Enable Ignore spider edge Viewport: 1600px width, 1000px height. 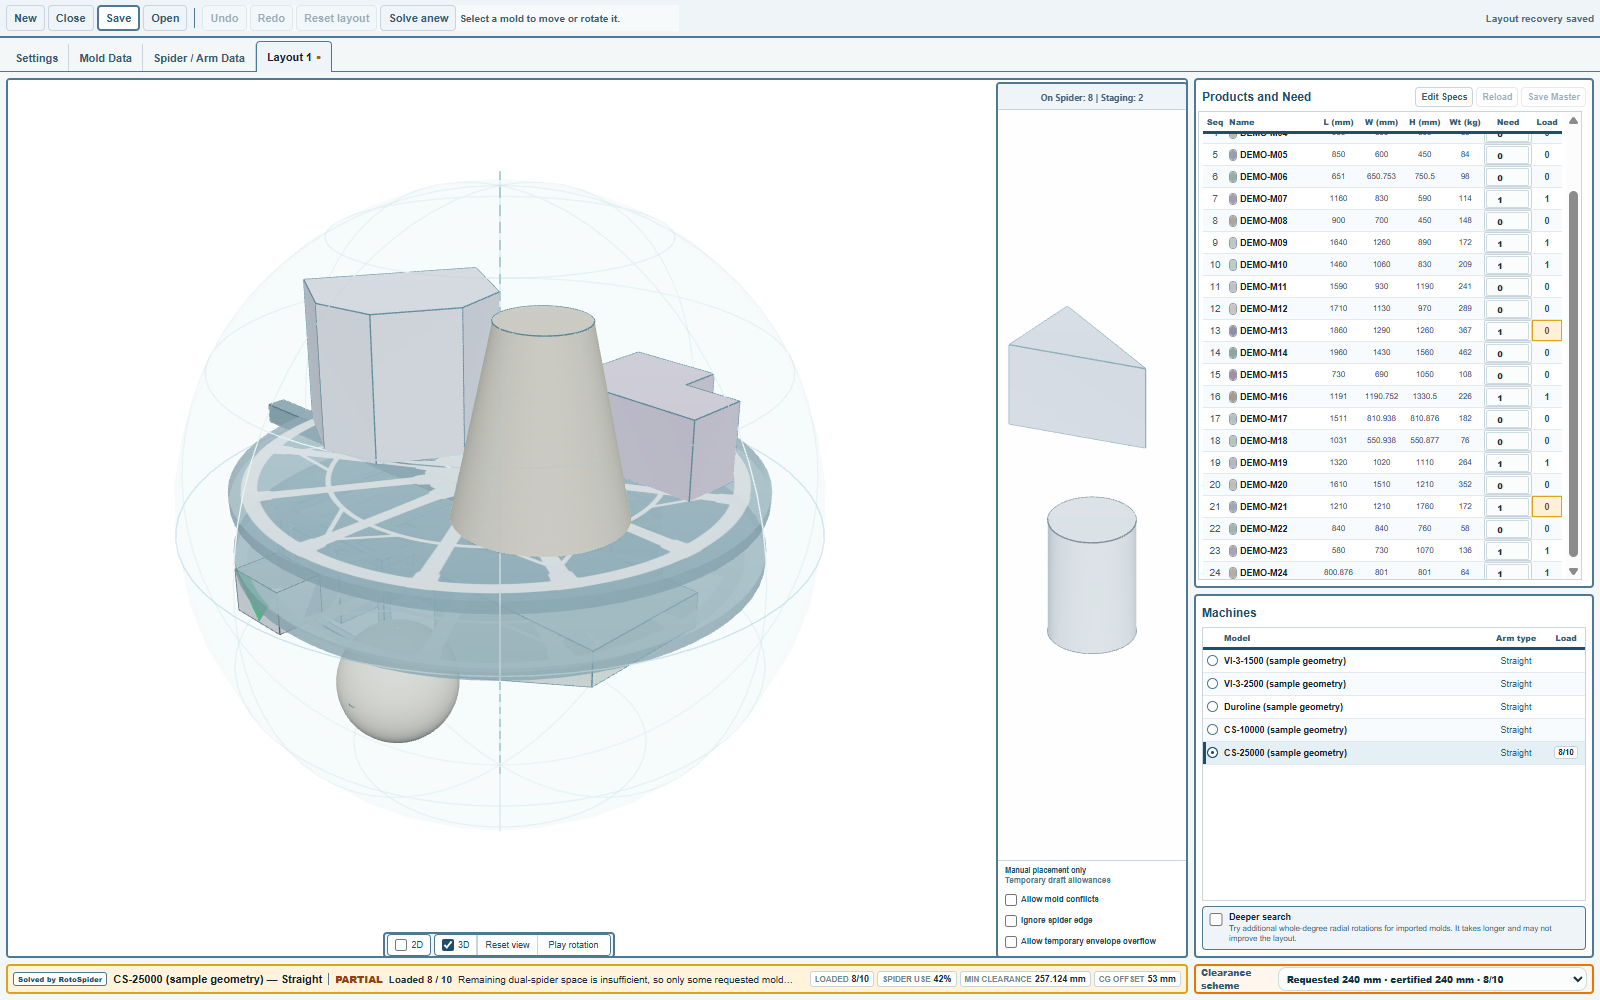pyautogui.click(x=1011, y=921)
